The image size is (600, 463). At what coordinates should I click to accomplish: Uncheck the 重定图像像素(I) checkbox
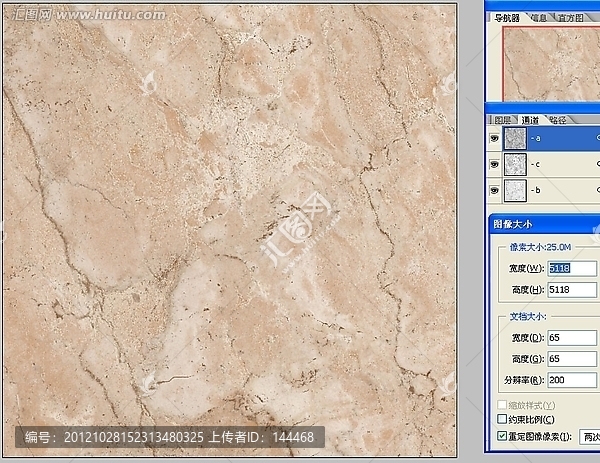click(x=502, y=436)
